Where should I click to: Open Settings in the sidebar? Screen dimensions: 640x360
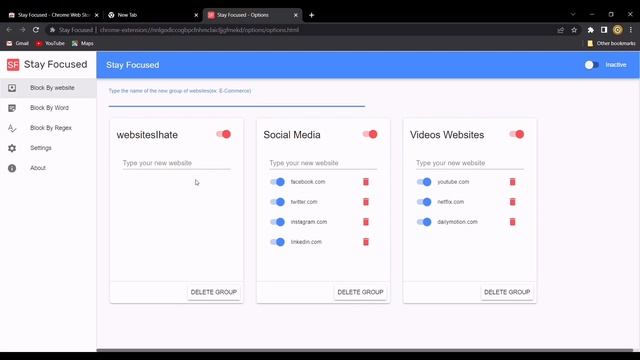[41, 148]
